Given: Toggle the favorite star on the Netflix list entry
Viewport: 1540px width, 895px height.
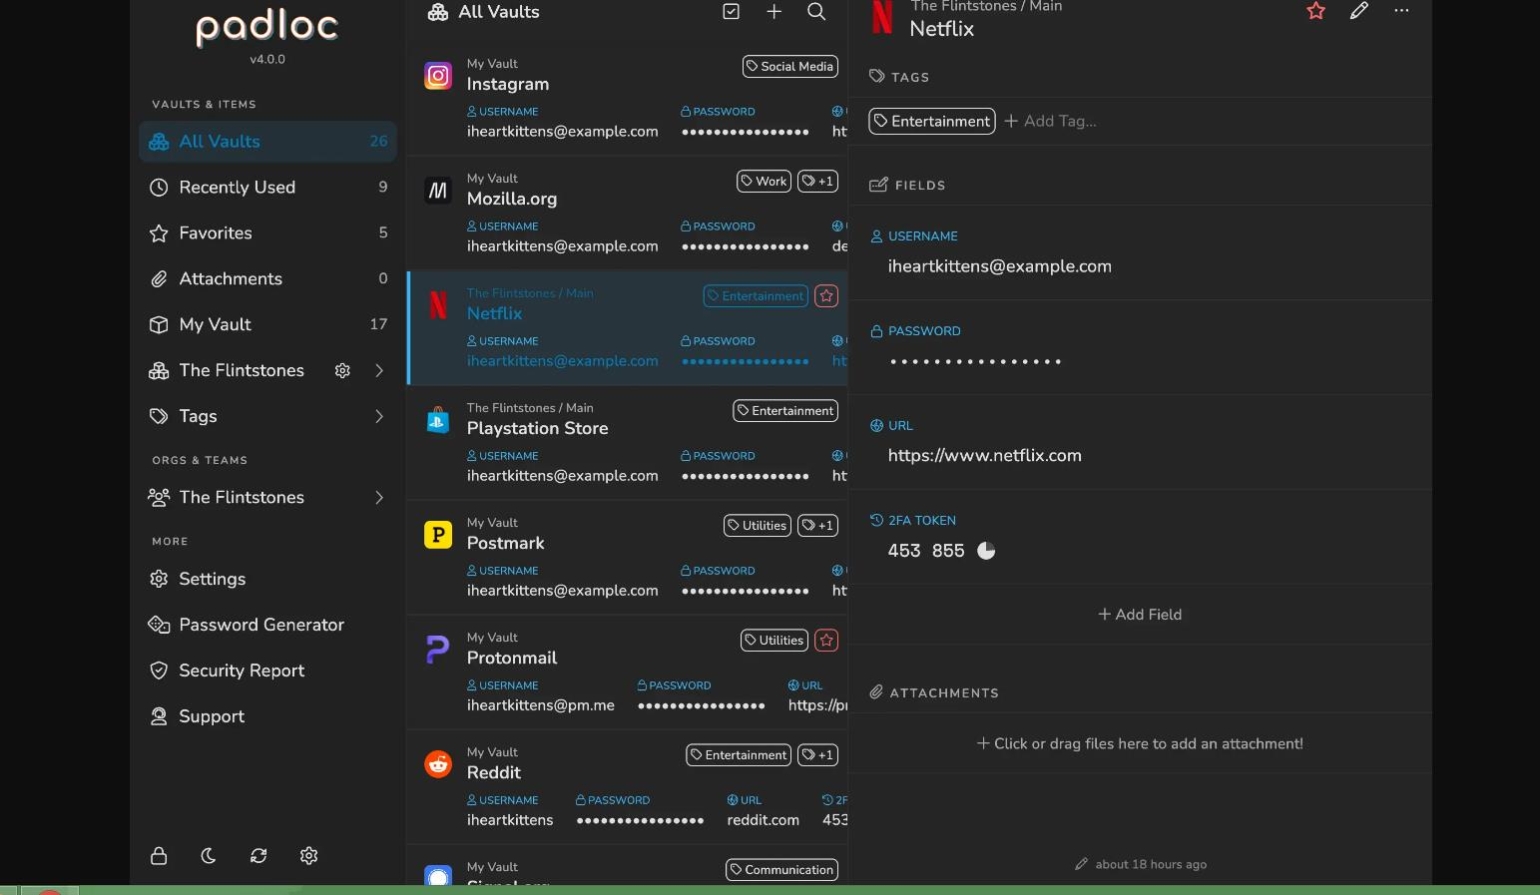Looking at the screenshot, I should pyautogui.click(x=826, y=296).
